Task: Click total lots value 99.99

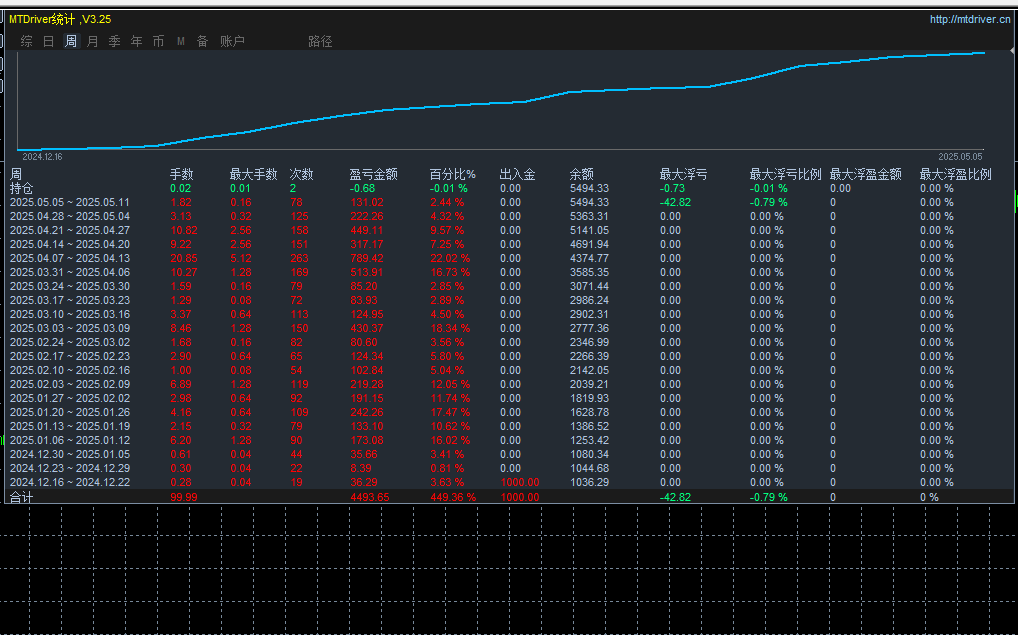Action: coord(184,497)
